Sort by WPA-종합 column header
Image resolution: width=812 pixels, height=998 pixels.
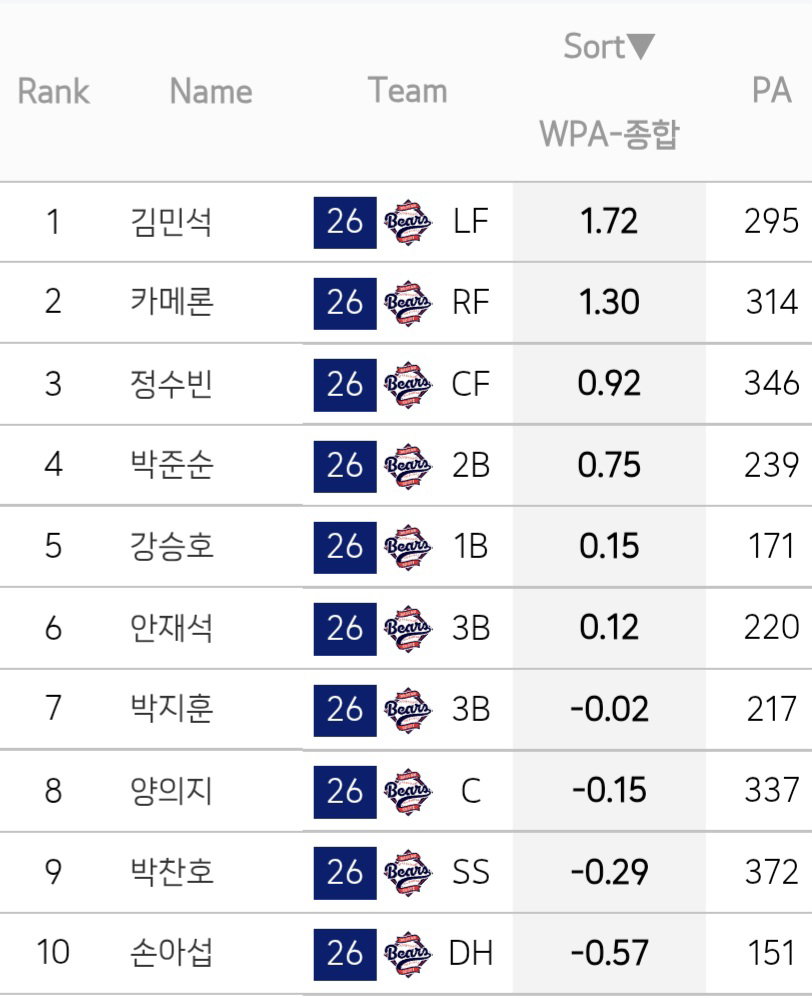click(609, 134)
